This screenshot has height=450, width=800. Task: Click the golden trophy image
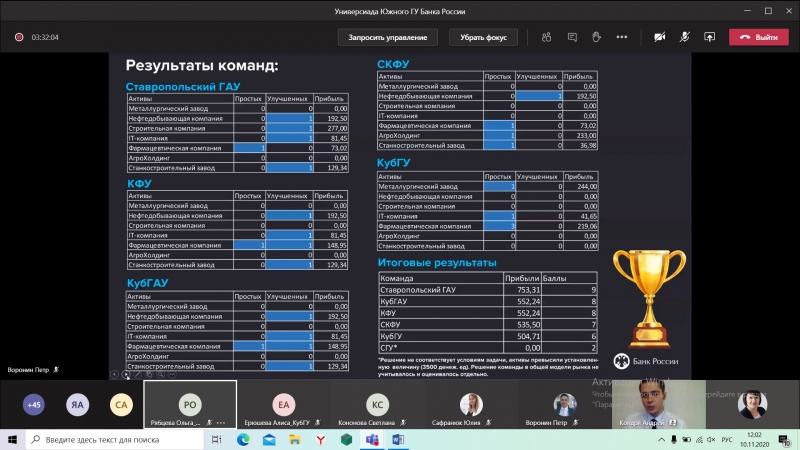point(649,298)
